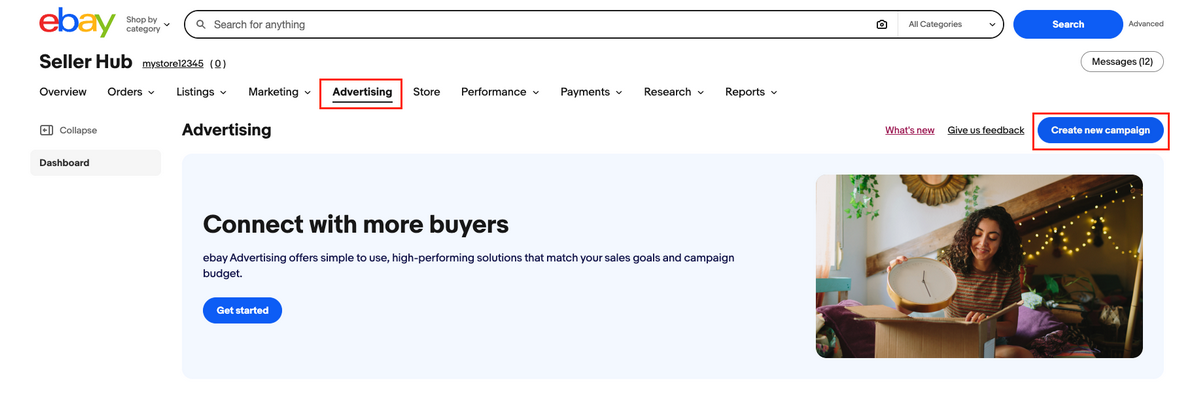Click the eBay logo
The width and height of the screenshot is (1200, 404).
pos(77,23)
